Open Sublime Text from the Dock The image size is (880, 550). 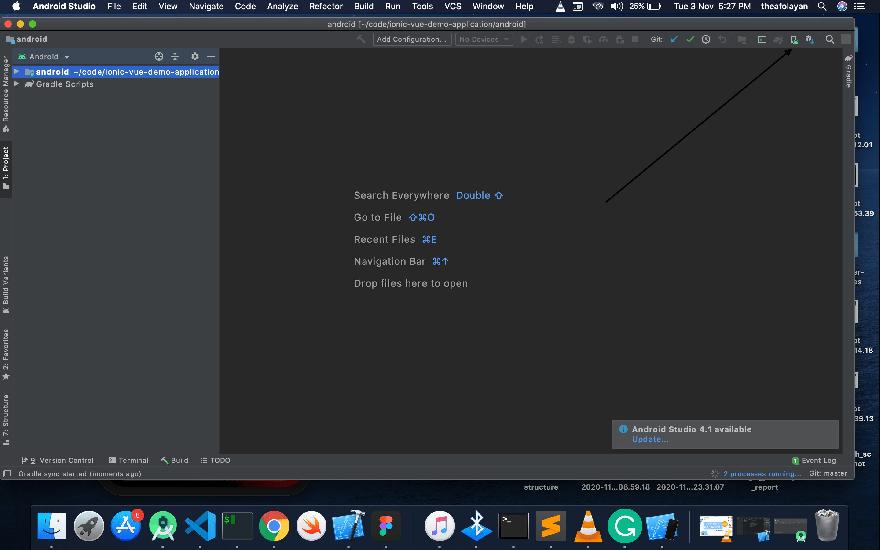point(551,526)
